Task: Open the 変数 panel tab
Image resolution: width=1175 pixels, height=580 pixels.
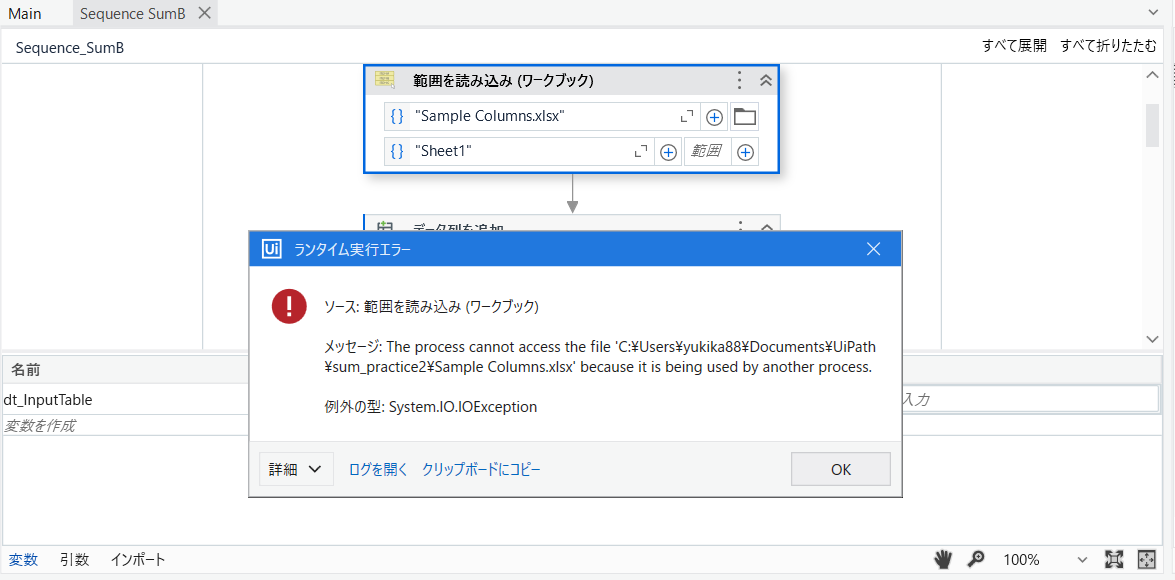Action: [x=22, y=559]
